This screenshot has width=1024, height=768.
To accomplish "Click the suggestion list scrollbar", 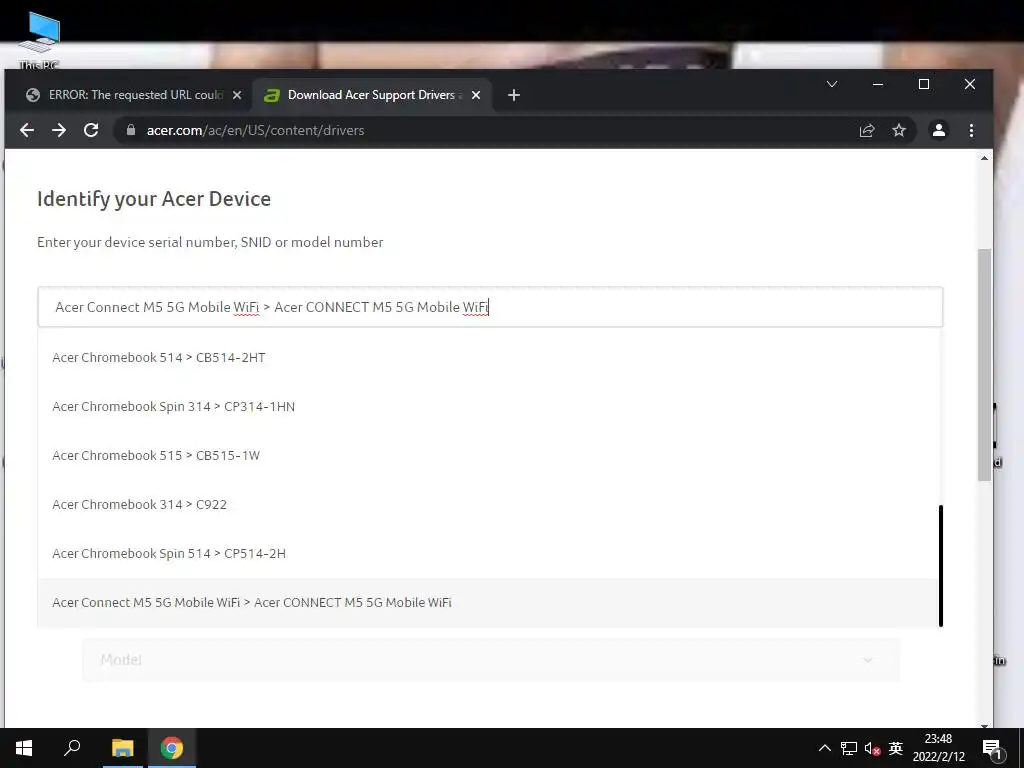I will coord(941,565).
